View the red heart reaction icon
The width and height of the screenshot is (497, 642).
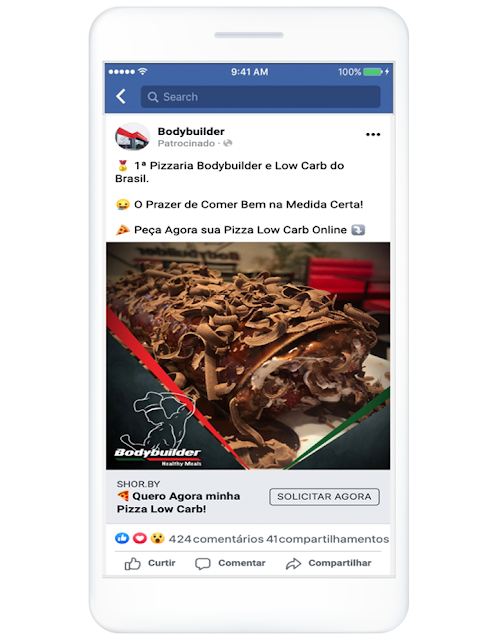[140, 538]
